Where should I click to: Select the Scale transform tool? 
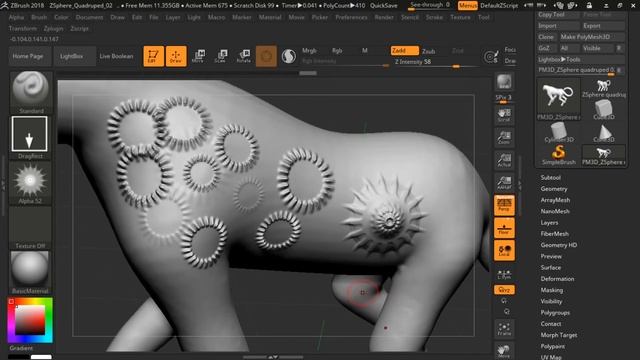pos(221,56)
